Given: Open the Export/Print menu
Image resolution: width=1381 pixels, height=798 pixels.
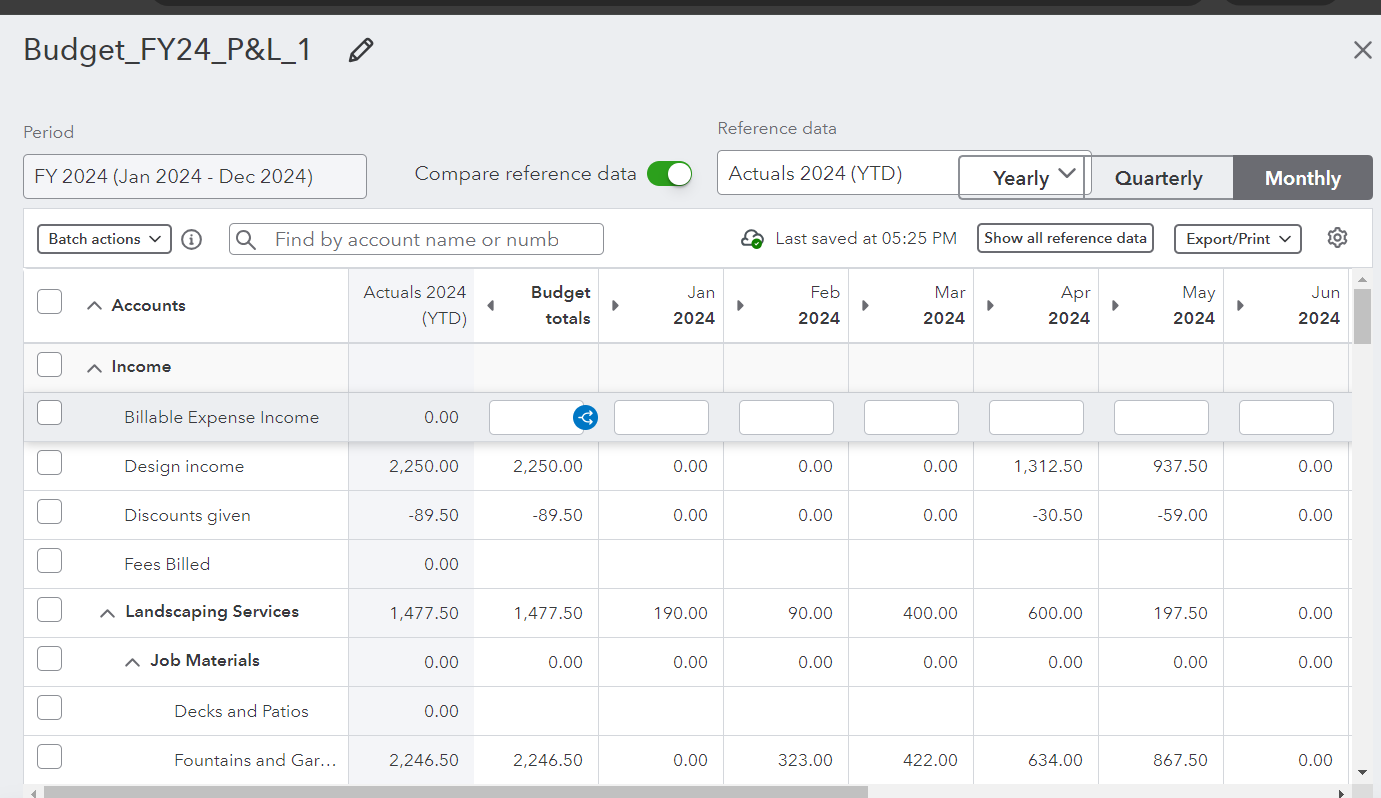Looking at the screenshot, I should 1237,238.
